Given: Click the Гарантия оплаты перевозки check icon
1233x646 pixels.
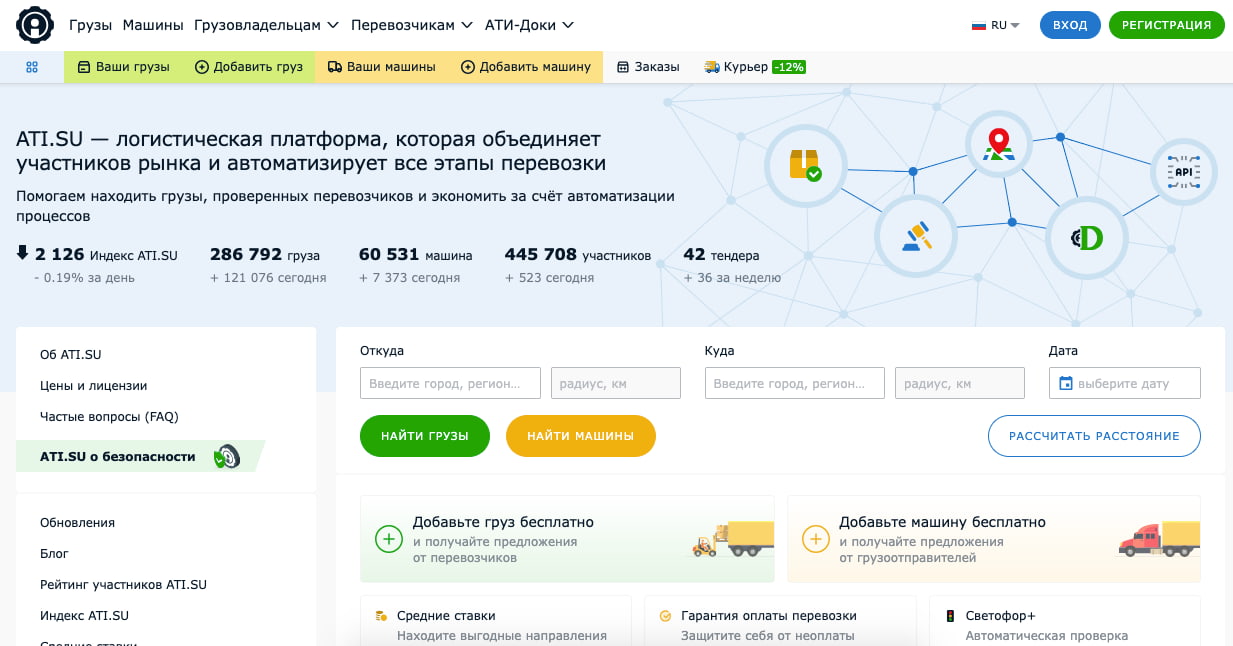Looking at the screenshot, I should click(665, 616).
